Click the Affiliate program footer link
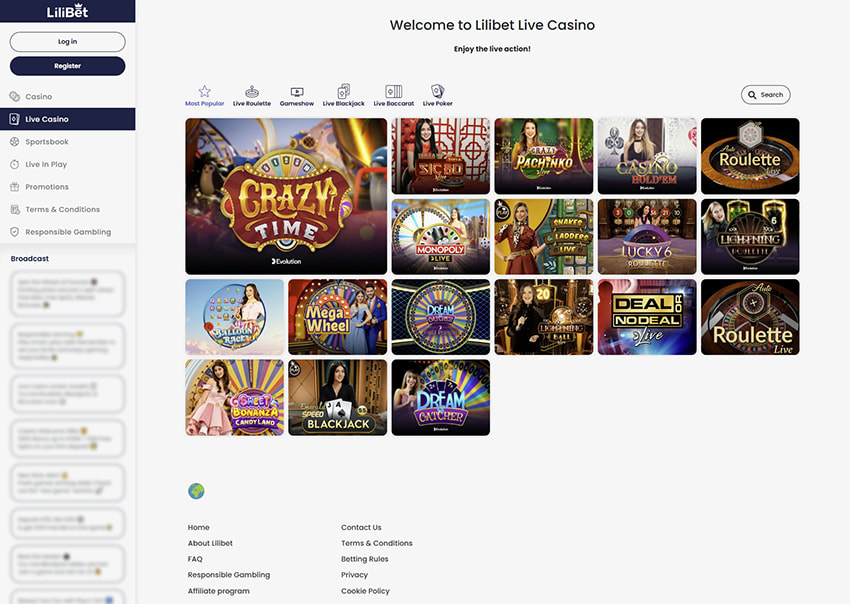 click(218, 591)
